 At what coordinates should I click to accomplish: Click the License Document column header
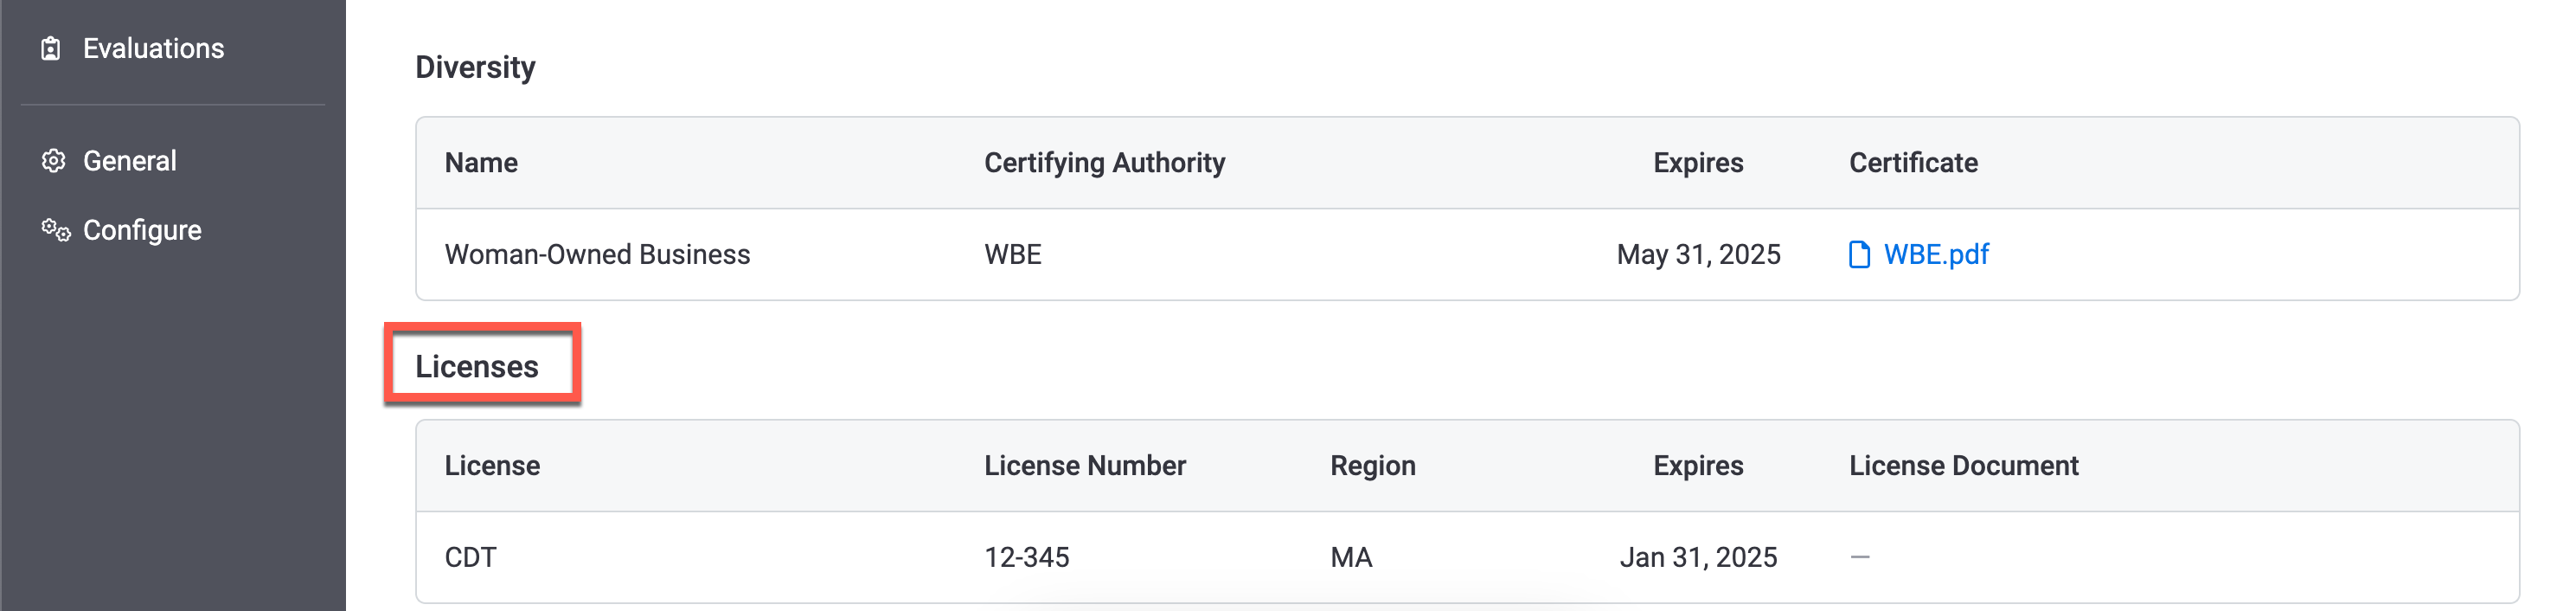pyautogui.click(x=1963, y=466)
